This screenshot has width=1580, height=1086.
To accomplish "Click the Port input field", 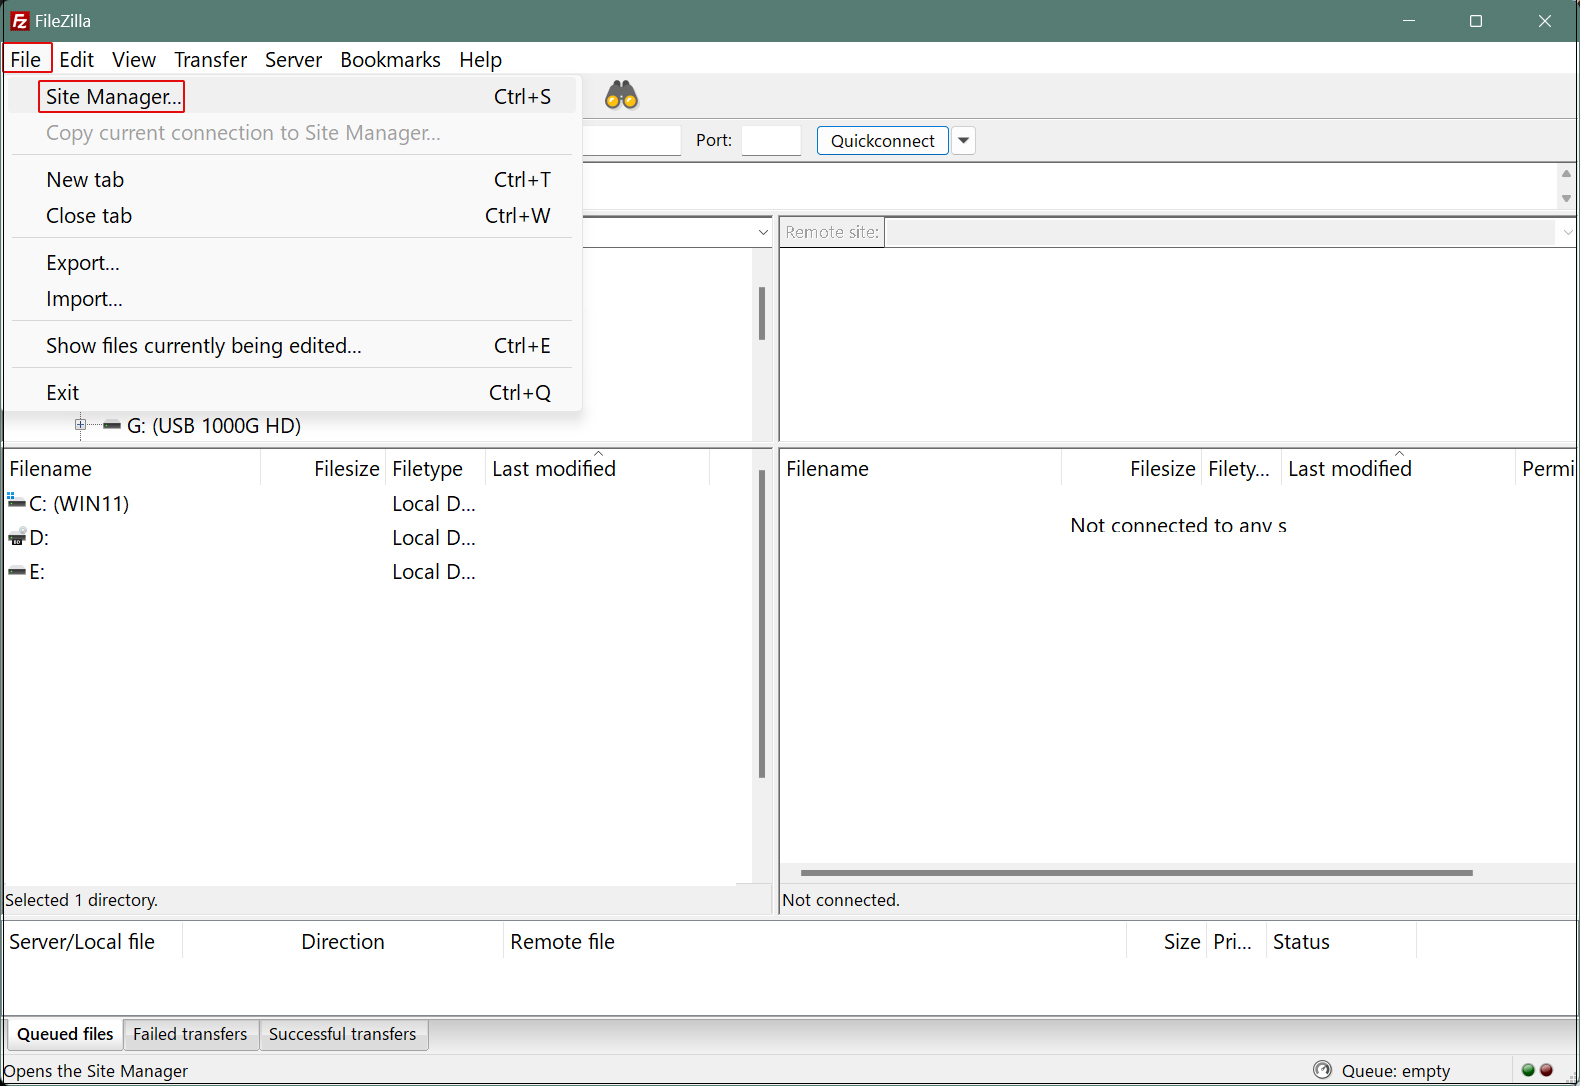I will tap(771, 141).
